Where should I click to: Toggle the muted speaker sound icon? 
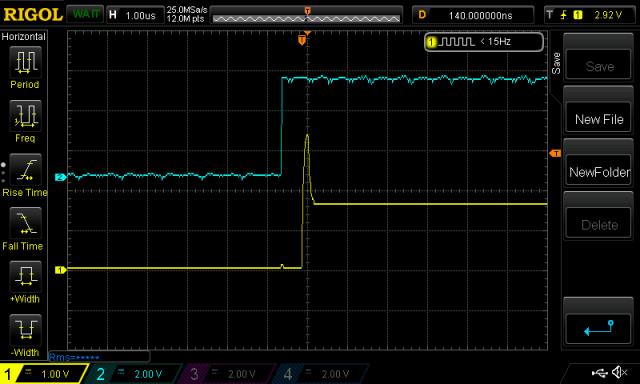(x=620, y=372)
